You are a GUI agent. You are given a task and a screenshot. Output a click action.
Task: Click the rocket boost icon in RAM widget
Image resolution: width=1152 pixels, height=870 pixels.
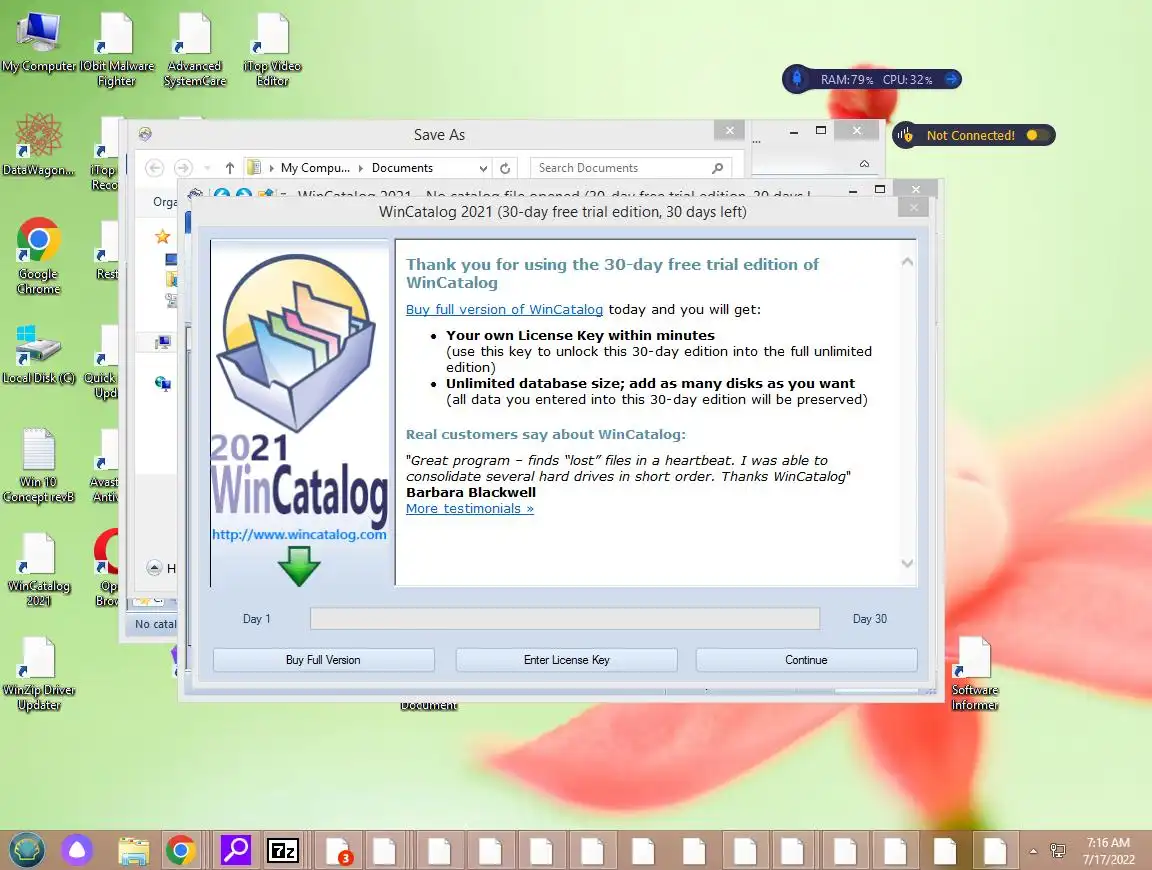[796, 79]
